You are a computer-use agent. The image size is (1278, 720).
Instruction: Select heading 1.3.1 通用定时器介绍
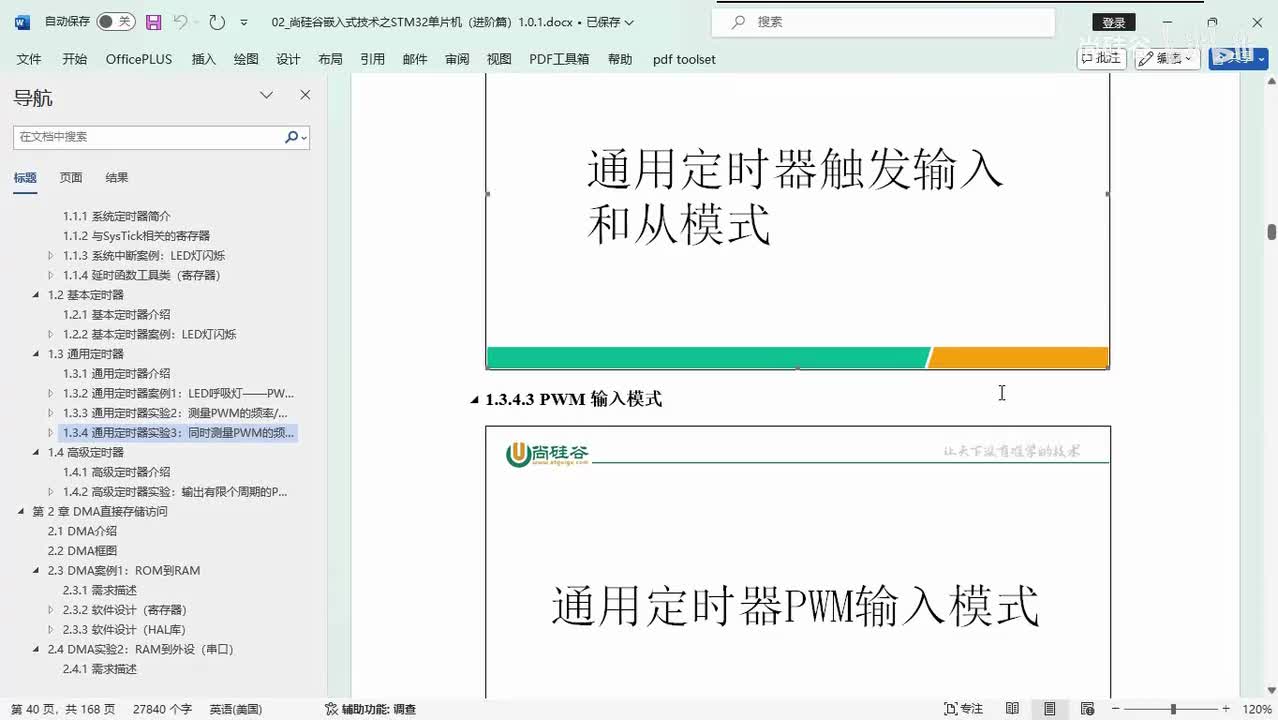tap(117, 373)
